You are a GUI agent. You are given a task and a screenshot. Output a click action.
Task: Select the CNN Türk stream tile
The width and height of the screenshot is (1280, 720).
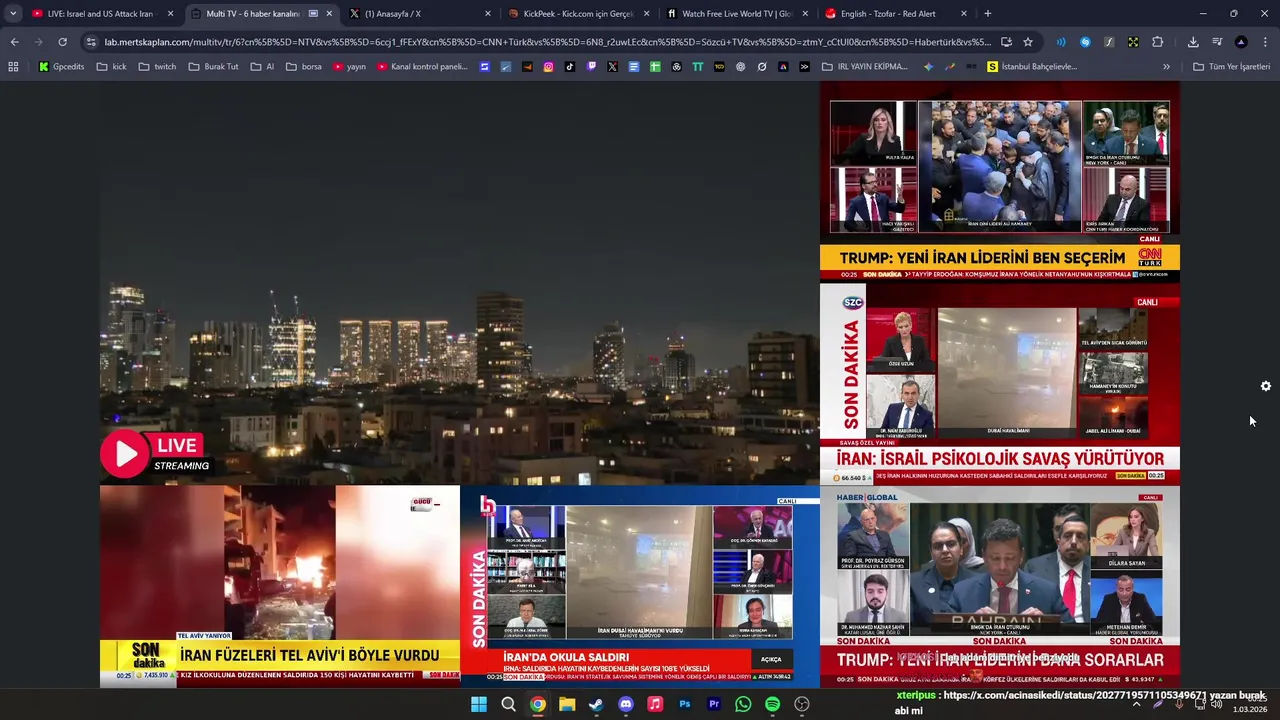click(1000, 182)
